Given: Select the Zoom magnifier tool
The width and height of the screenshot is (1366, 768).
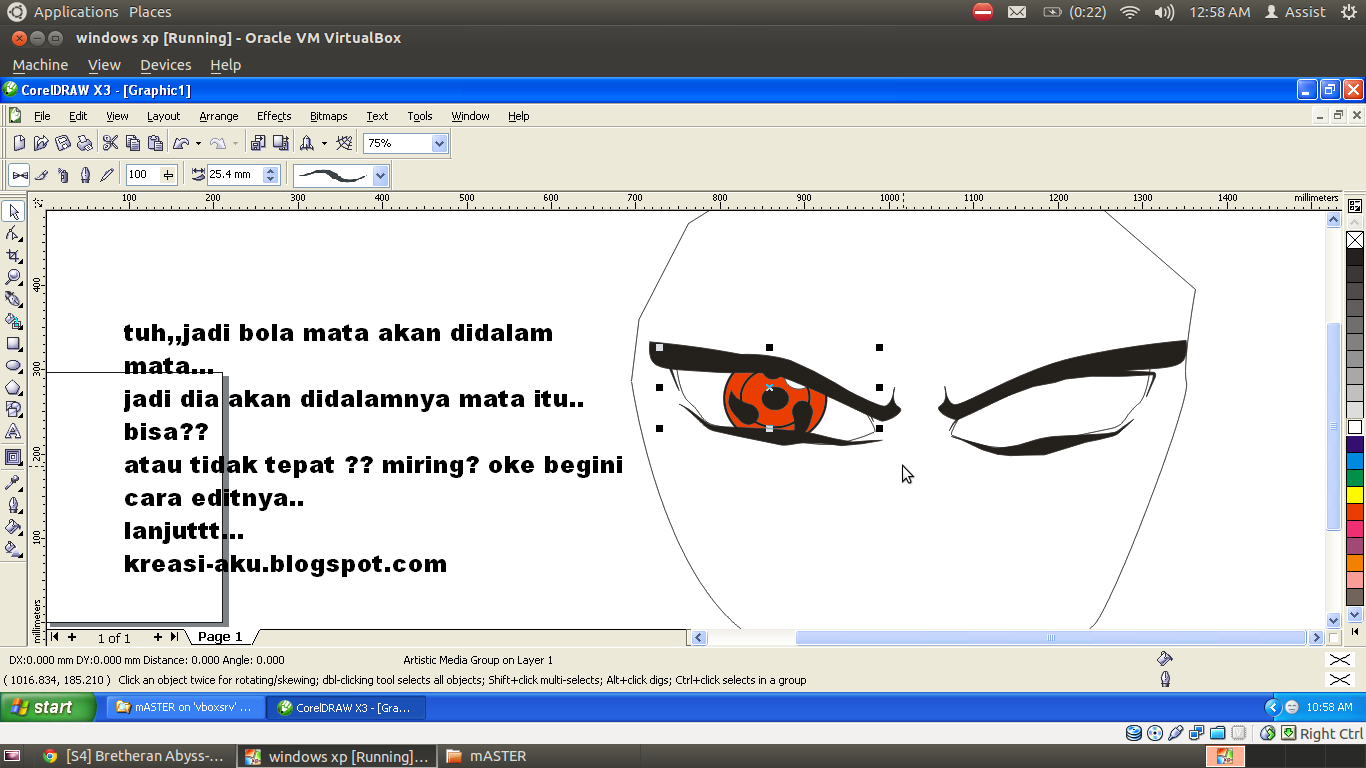Looking at the screenshot, I should [13, 277].
